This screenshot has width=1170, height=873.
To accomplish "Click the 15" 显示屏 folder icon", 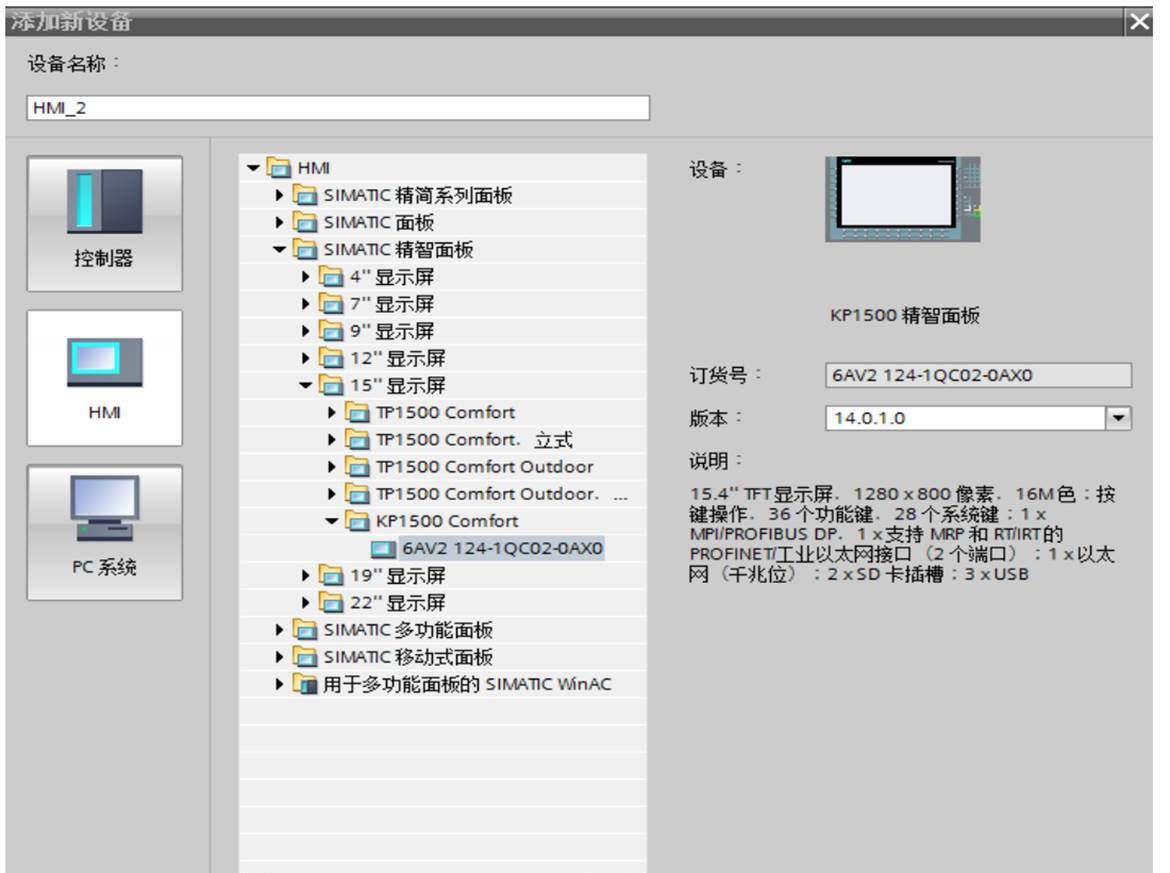I will click(x=331, y=385).
